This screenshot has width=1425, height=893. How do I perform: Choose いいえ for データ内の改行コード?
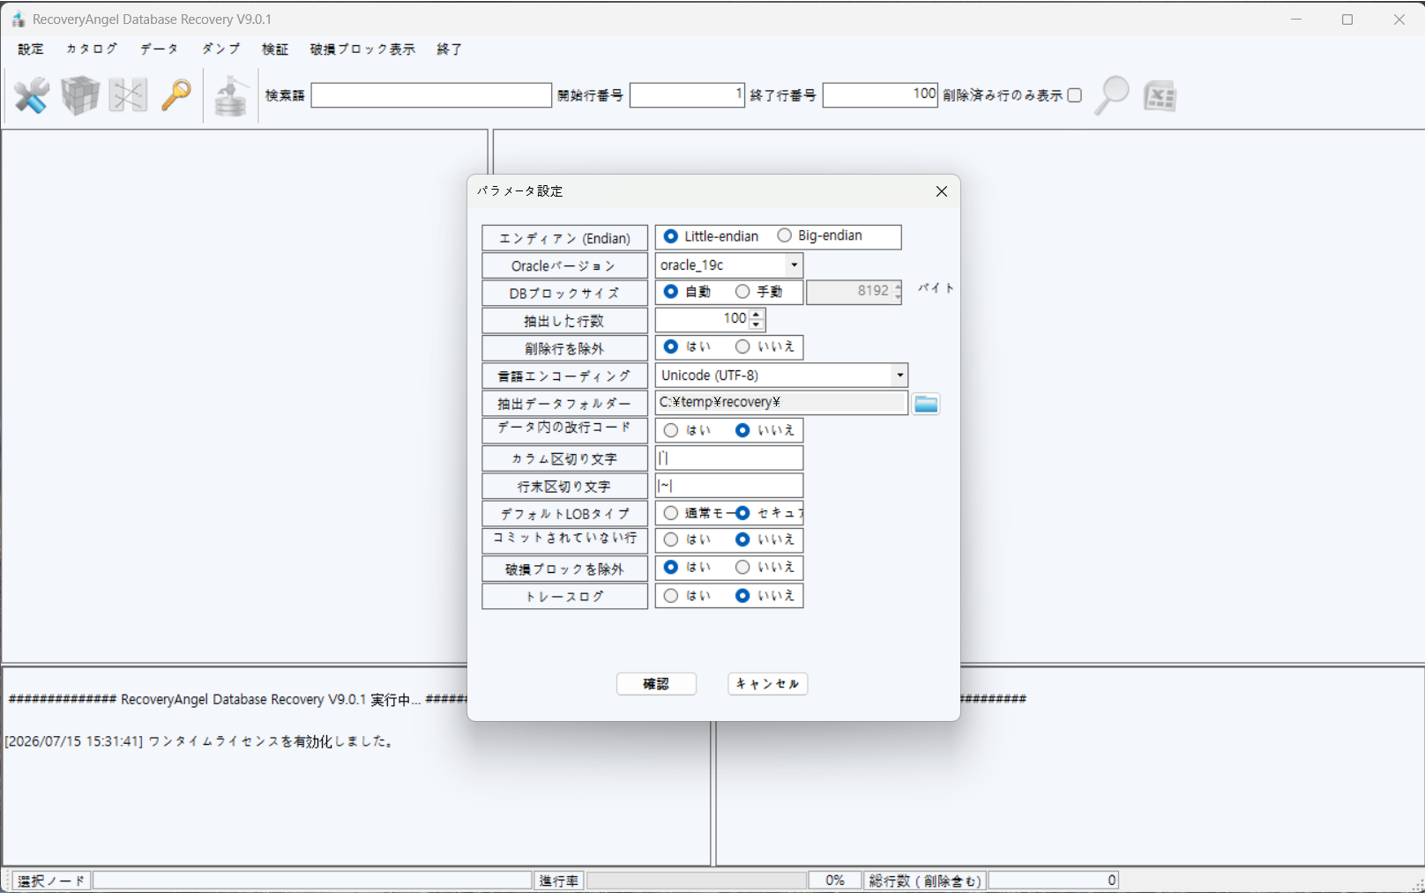(742, 430)
